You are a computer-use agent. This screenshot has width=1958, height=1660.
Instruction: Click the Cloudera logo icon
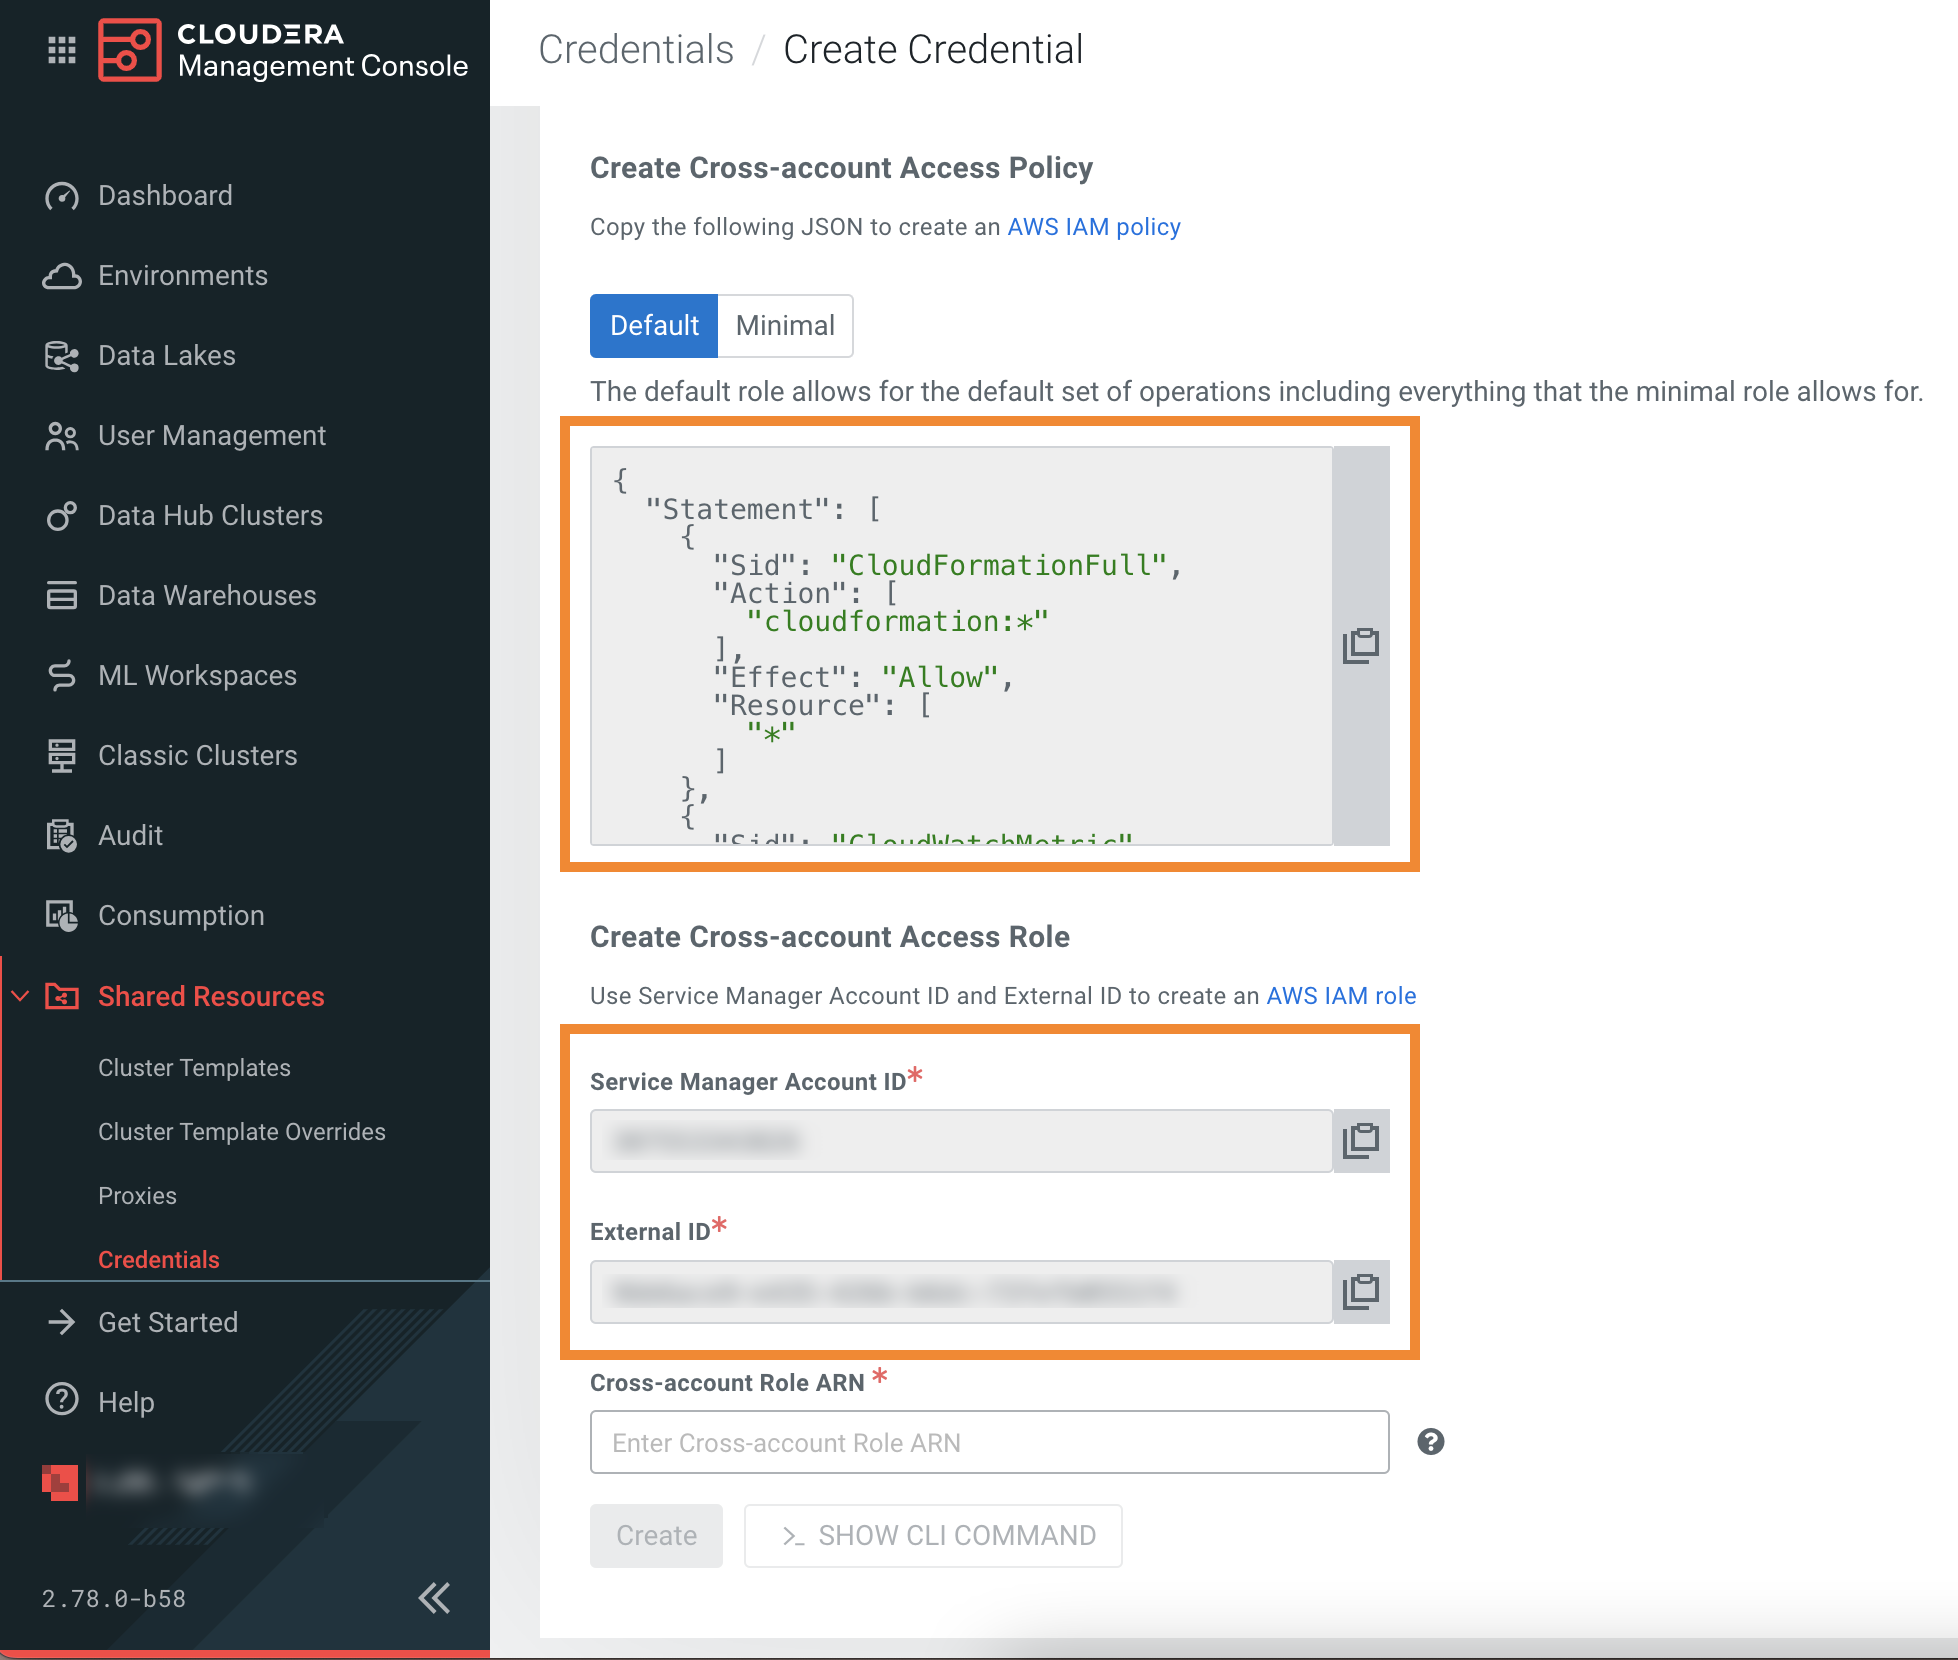point(130,50)
